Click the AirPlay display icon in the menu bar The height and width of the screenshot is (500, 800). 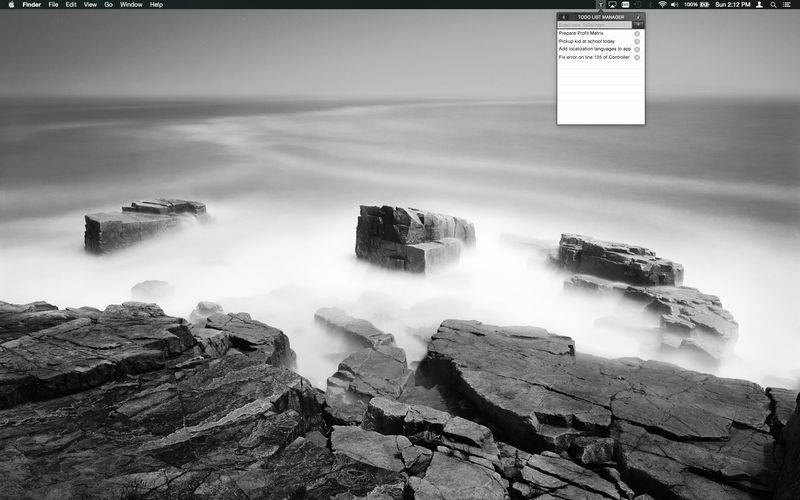coord(612,5)
